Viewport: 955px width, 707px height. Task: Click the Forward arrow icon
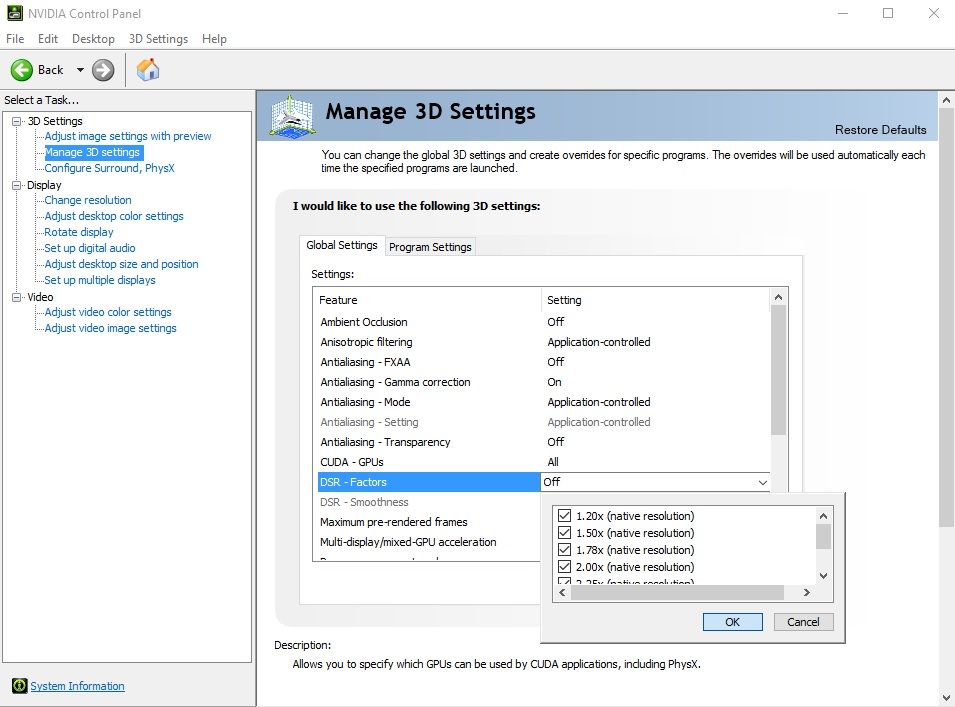[x=103, y=70]
